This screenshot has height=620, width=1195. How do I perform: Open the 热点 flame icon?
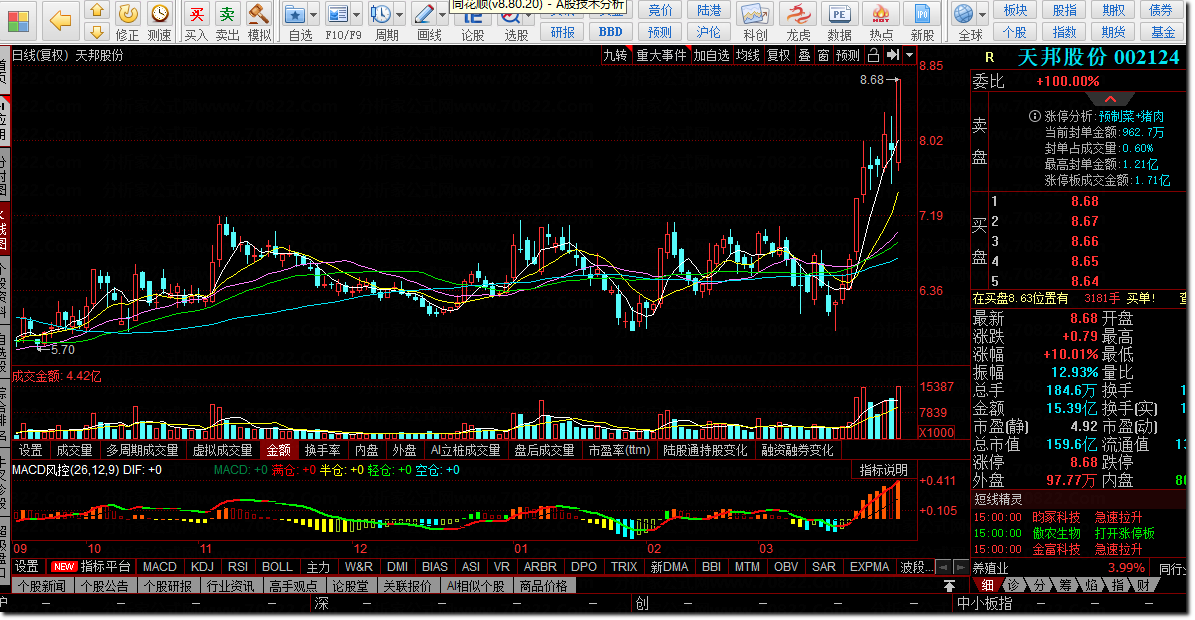pos(881,14)
